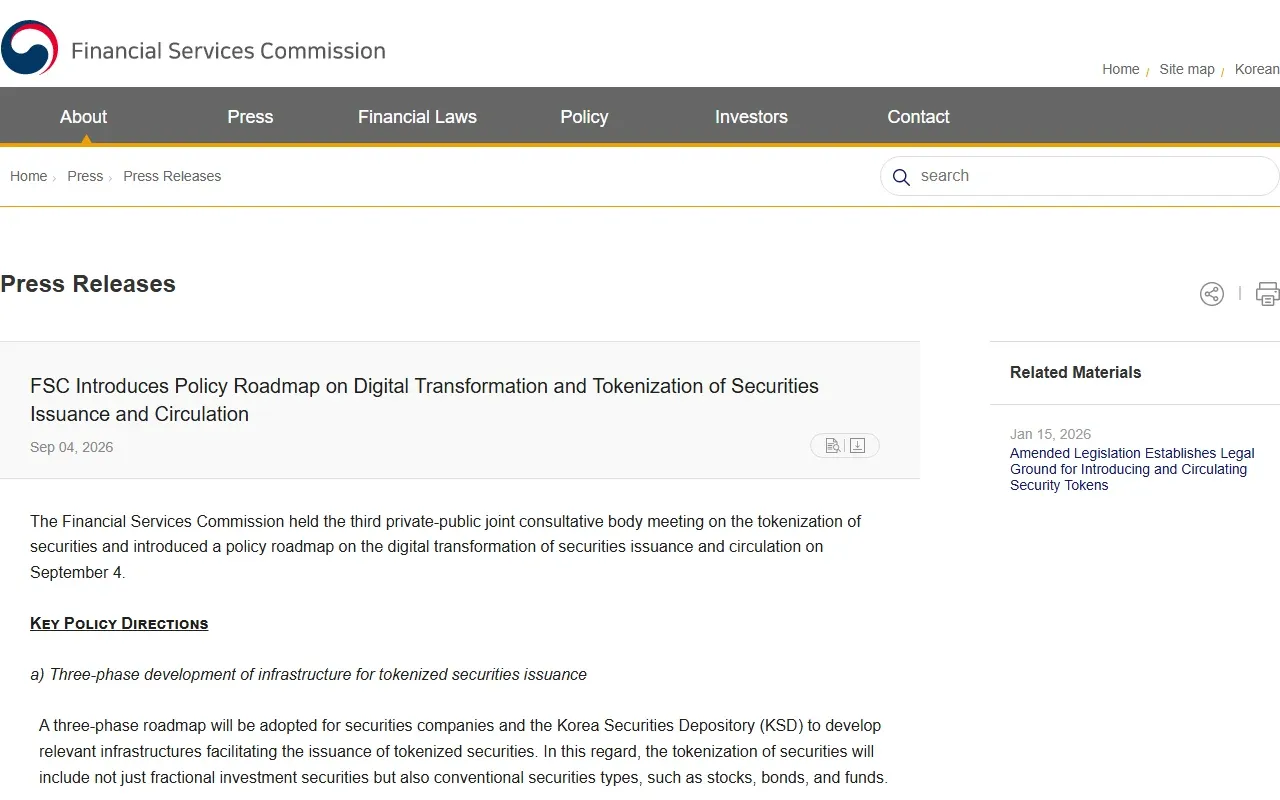Switch to the Korean site
The width and height of the screenshot is (1280, 800).
coord(1257,69)
